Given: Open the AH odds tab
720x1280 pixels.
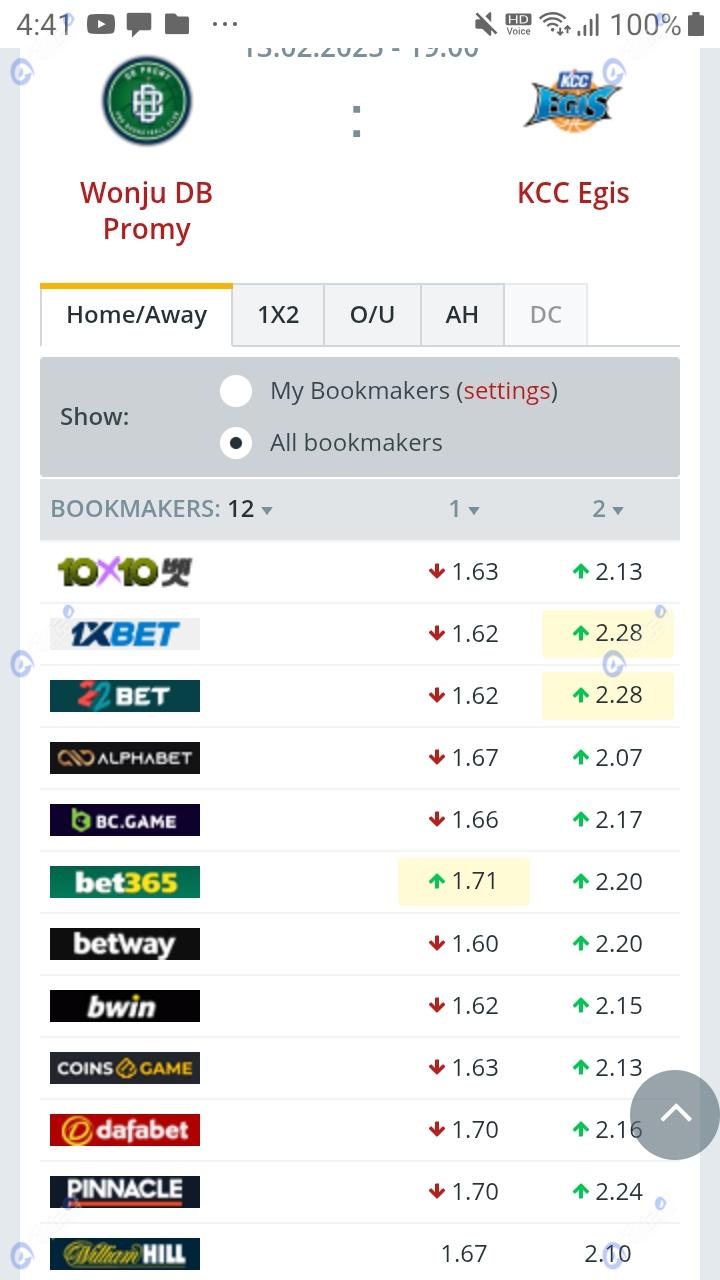Looking at the screenshot, I should pyautogui.click(x=462, y=315).
